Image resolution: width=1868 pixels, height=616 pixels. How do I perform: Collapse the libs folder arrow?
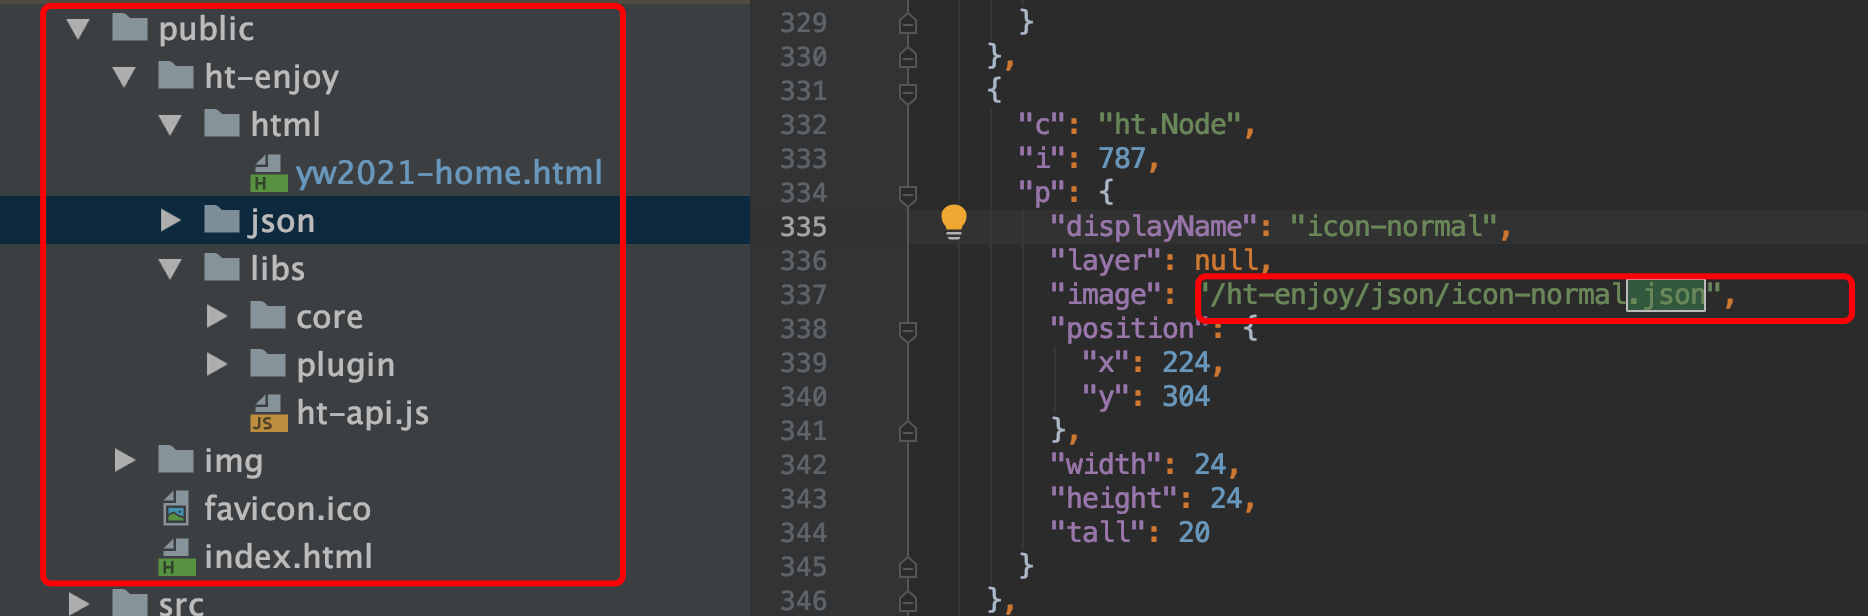(170, 269)
